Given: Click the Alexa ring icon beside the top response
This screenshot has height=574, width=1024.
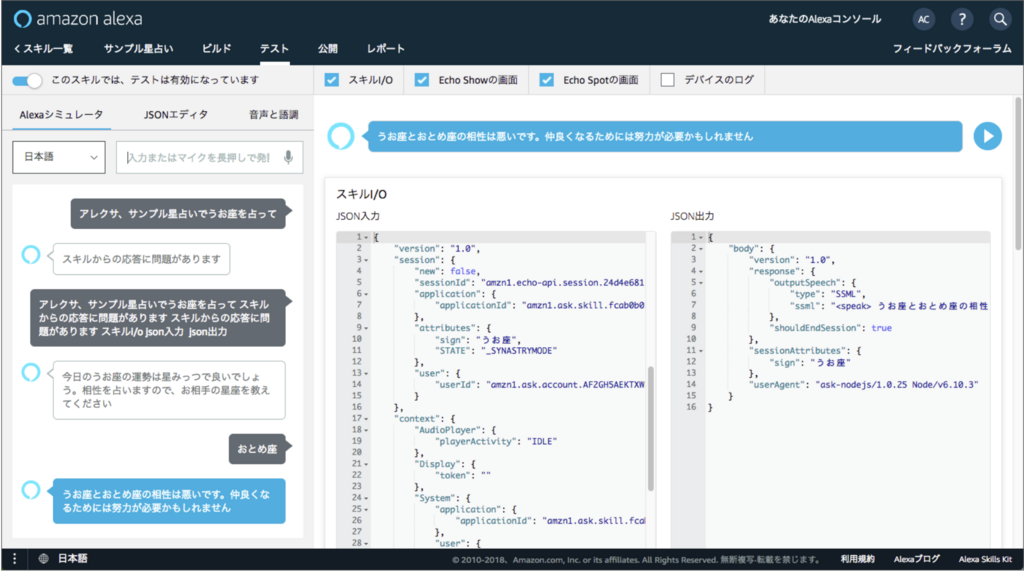Looking at the screenshot, I should tap(341, 136).
